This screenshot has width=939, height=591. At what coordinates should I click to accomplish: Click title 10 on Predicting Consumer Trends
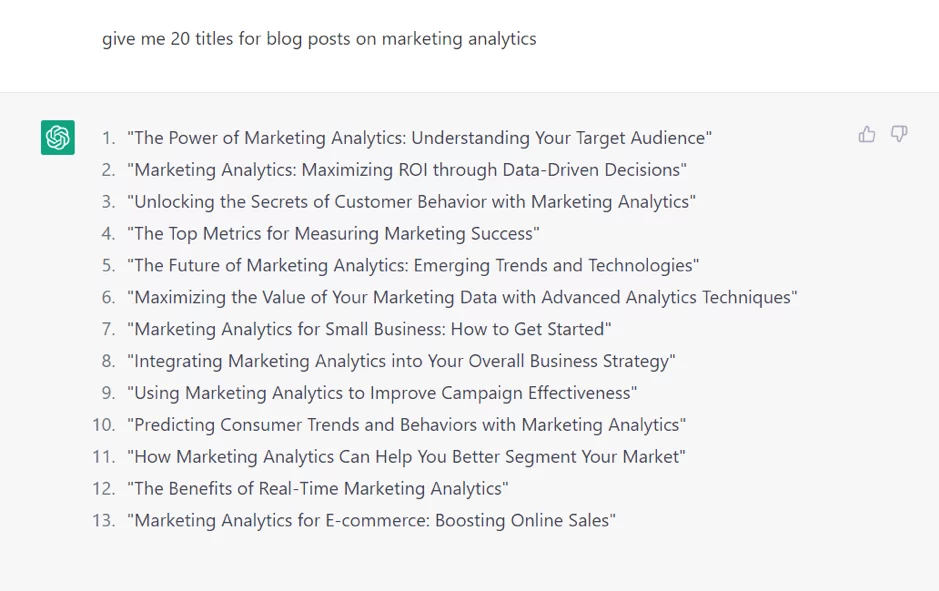407,425
